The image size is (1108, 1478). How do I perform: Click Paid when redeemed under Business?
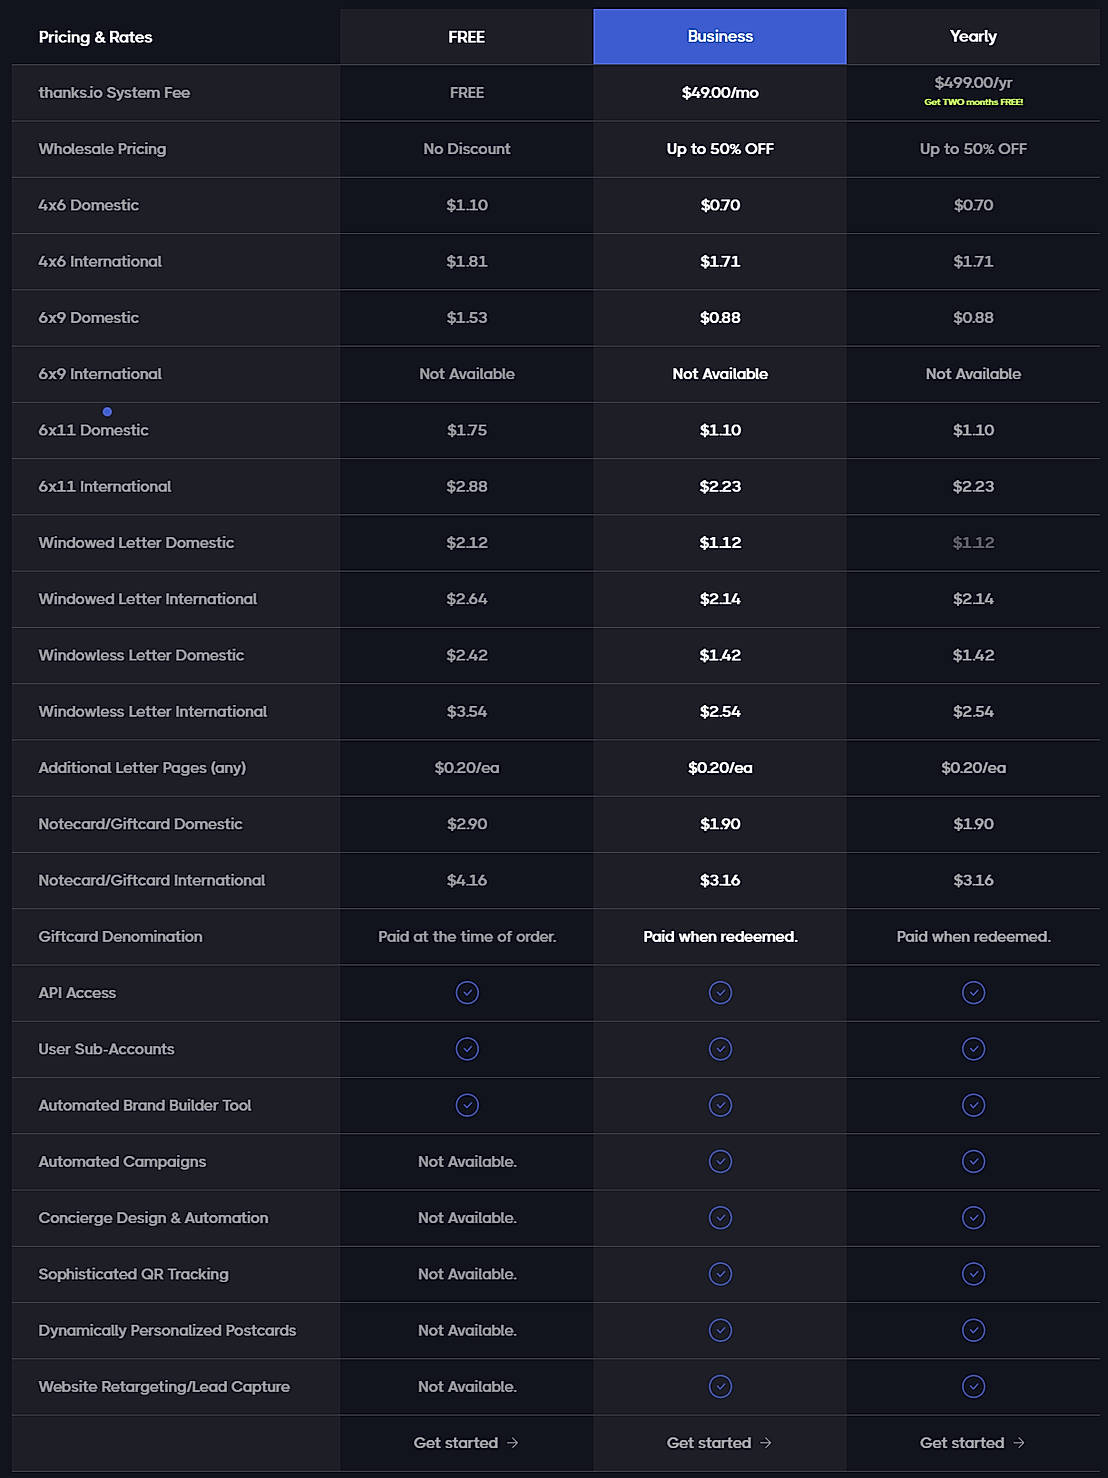tap(720, 937)
